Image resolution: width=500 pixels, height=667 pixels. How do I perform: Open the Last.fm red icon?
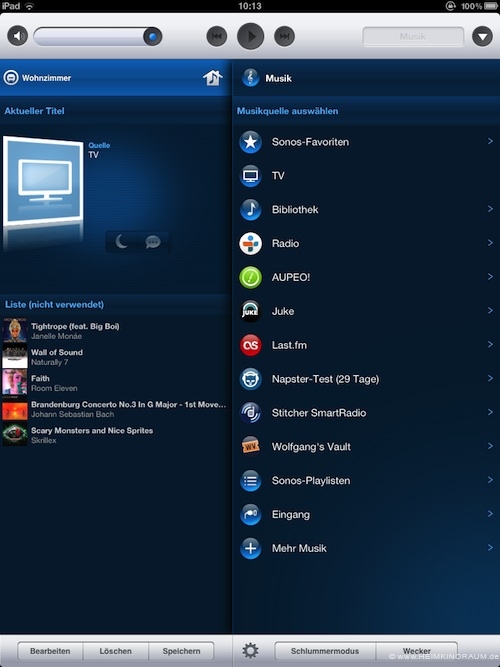pyautogui.click(x=250, y=345)
